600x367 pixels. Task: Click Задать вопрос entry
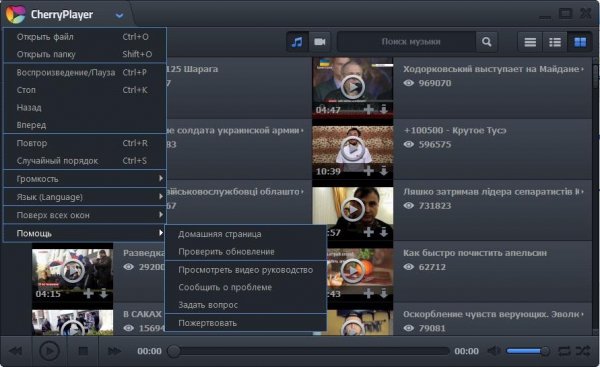(246, 305)
